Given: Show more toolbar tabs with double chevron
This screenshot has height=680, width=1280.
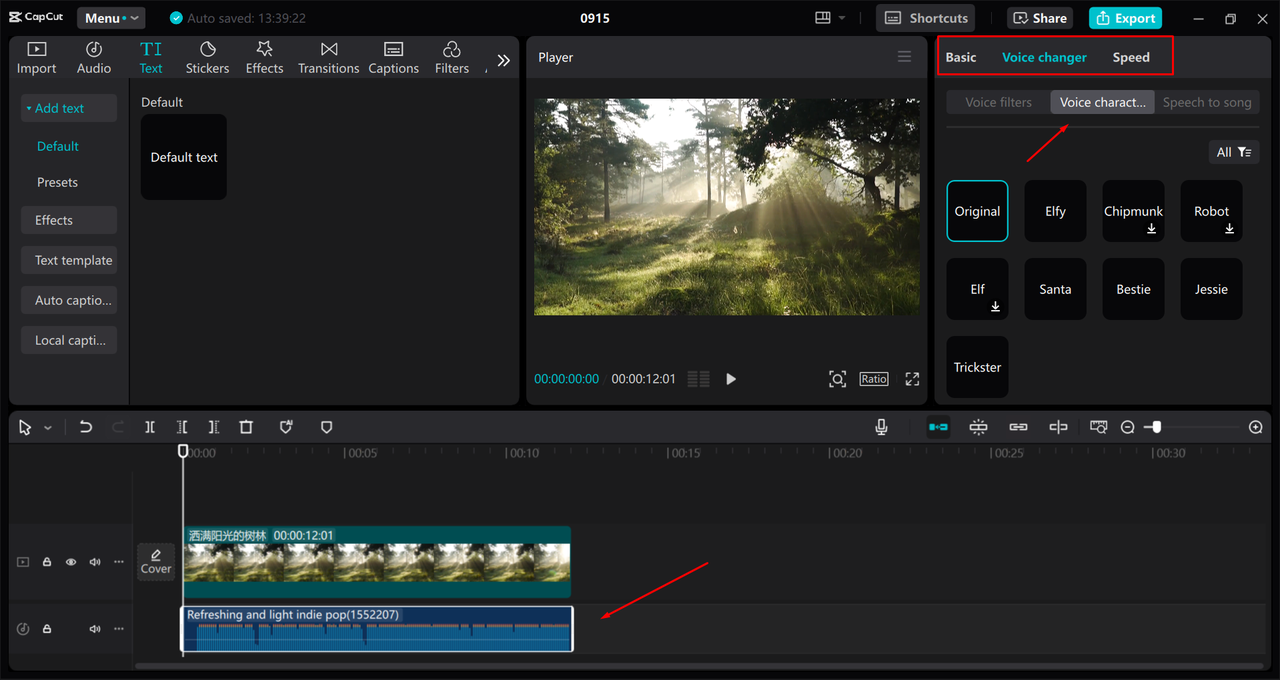Looking at the screenshot, I should pyautogui.click(x=503, y=60).
